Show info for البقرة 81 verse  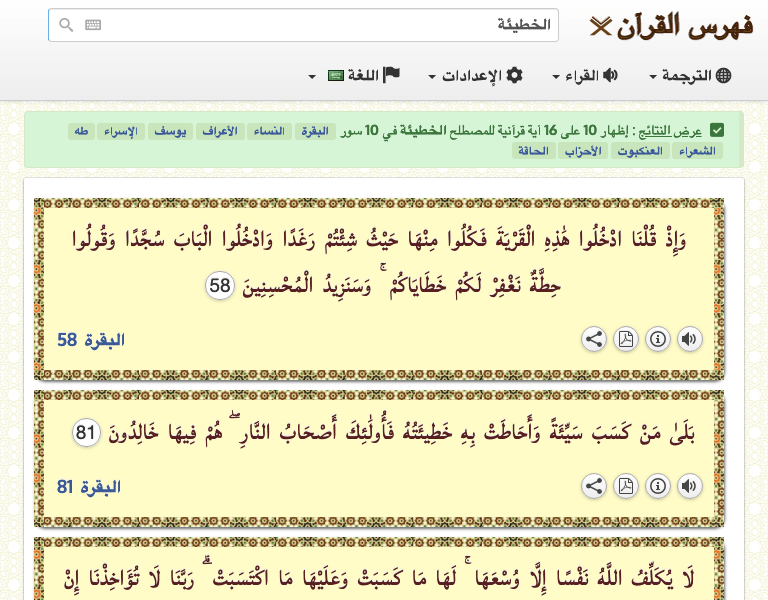(x=658, y=486)
